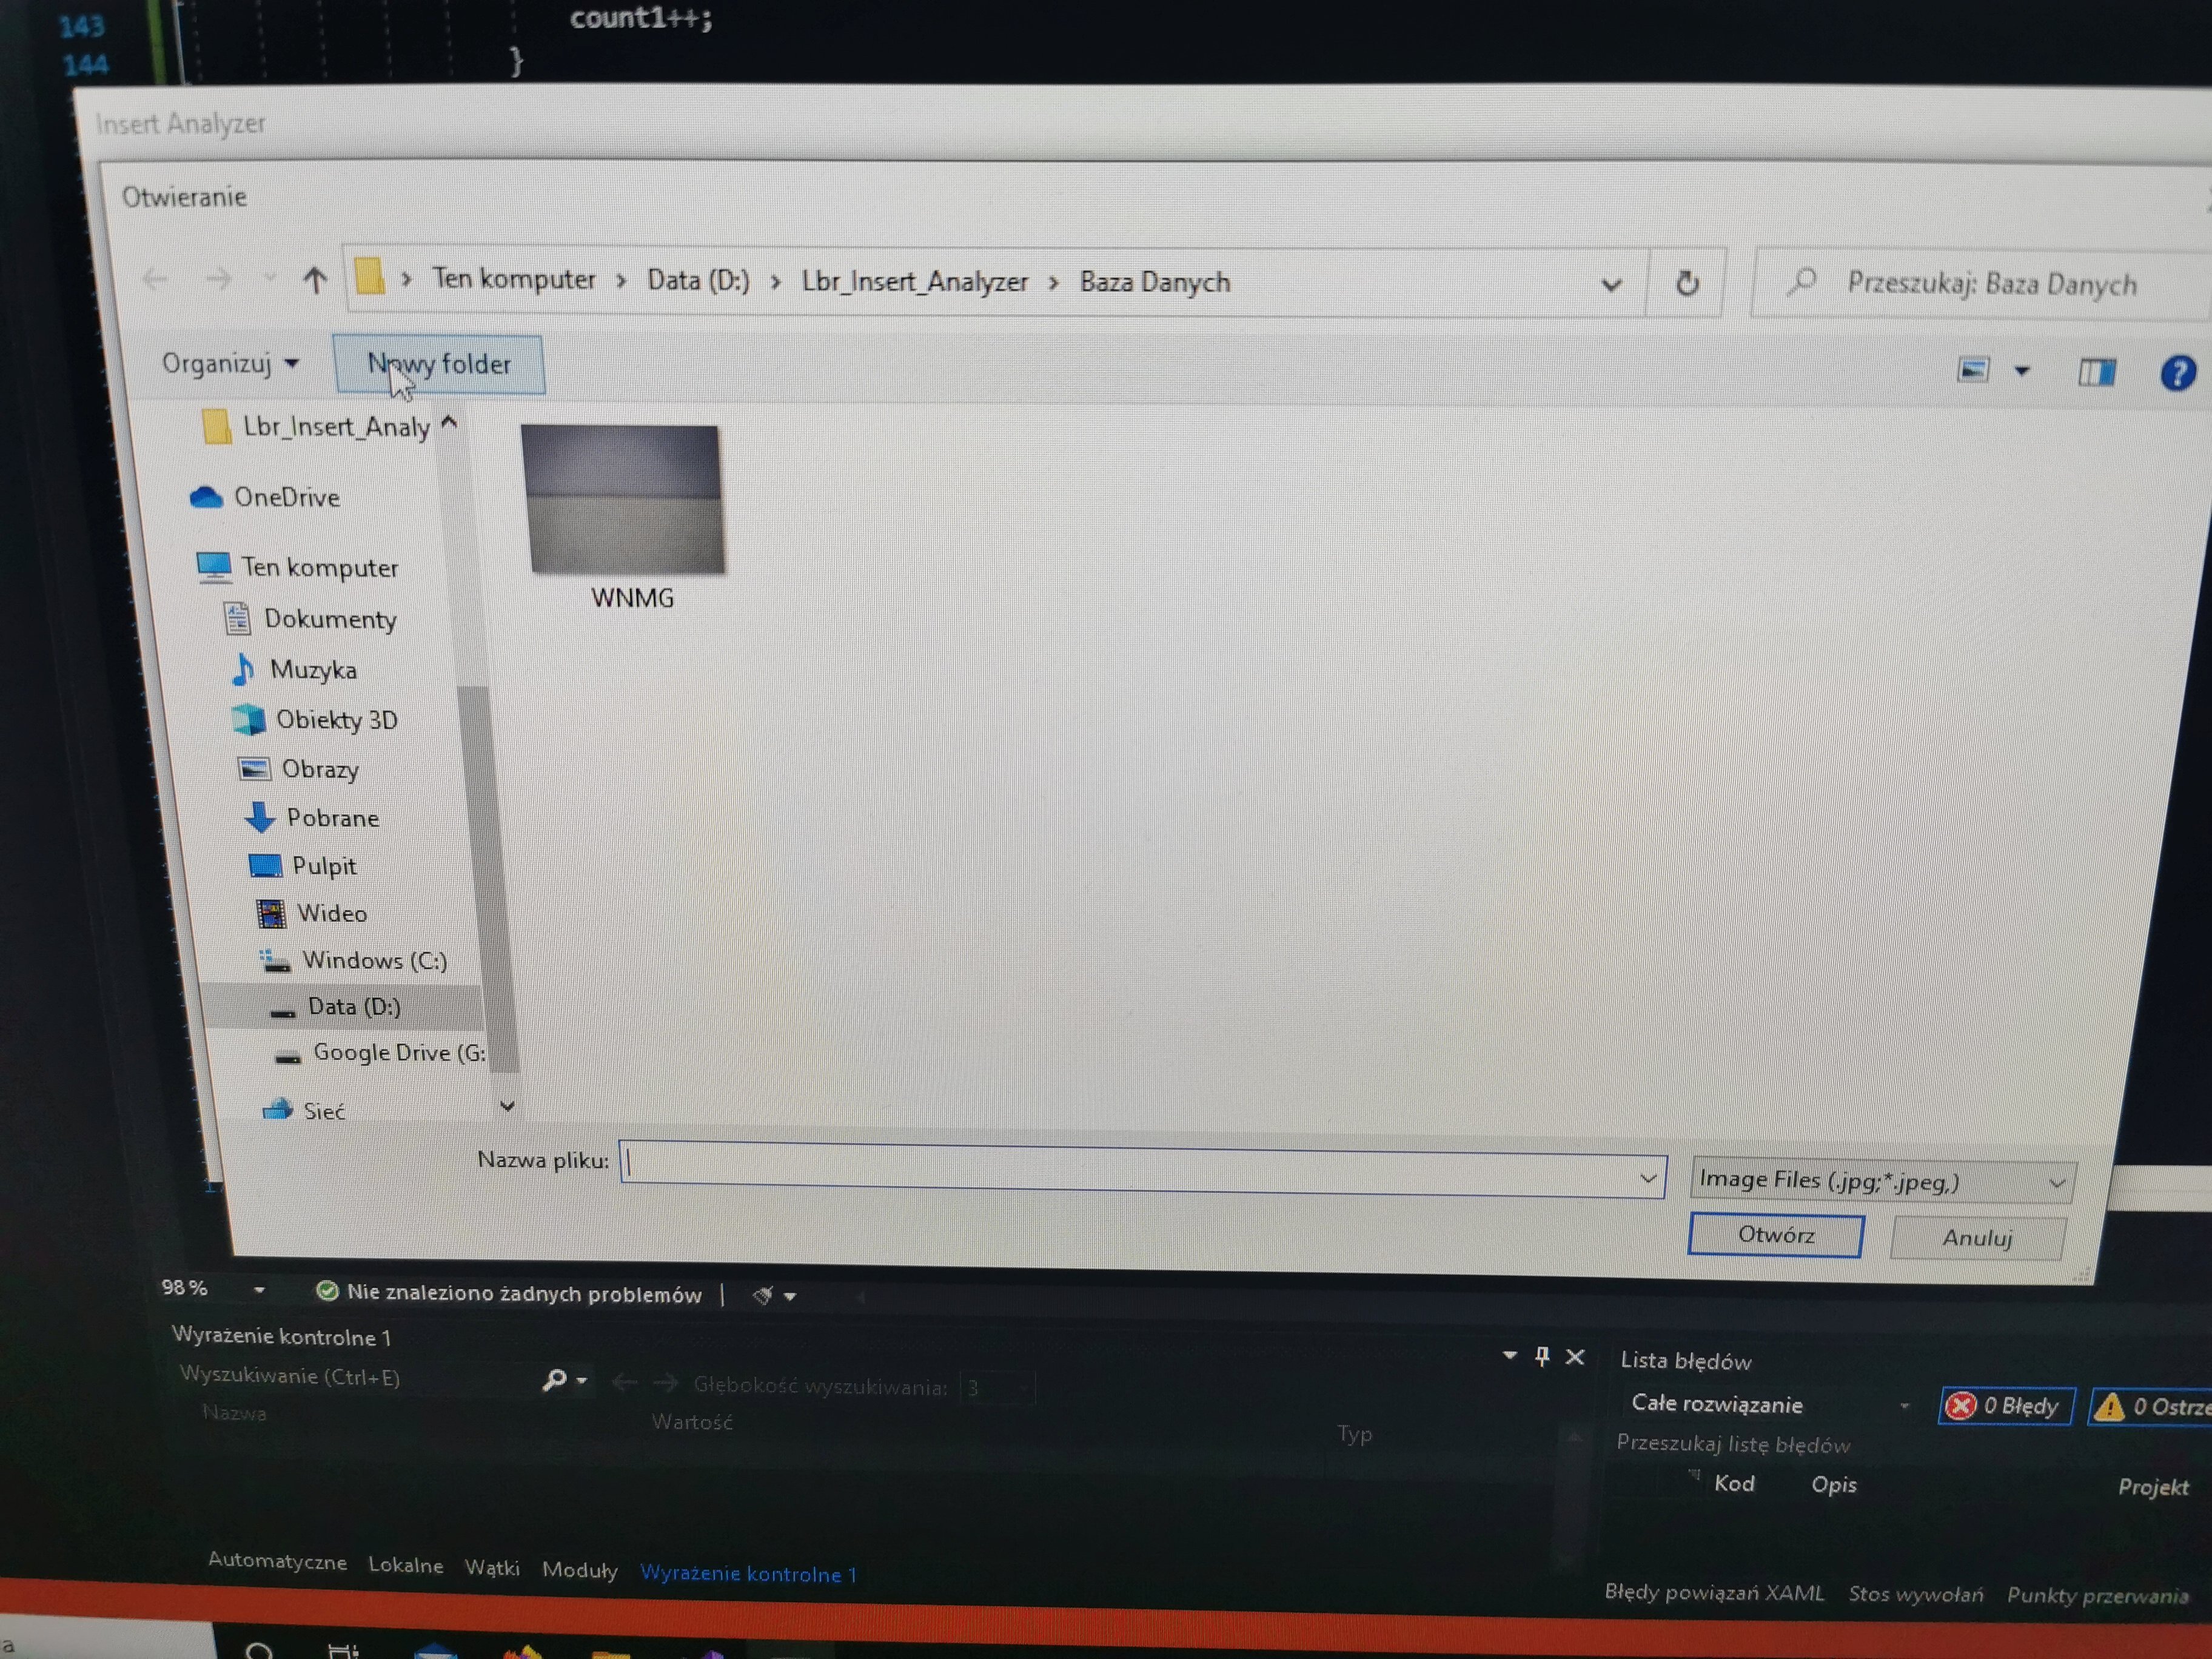Click Data (D:) in breadcrumb path
This screenshot has width=2212, height=1659.
[698, 281]
